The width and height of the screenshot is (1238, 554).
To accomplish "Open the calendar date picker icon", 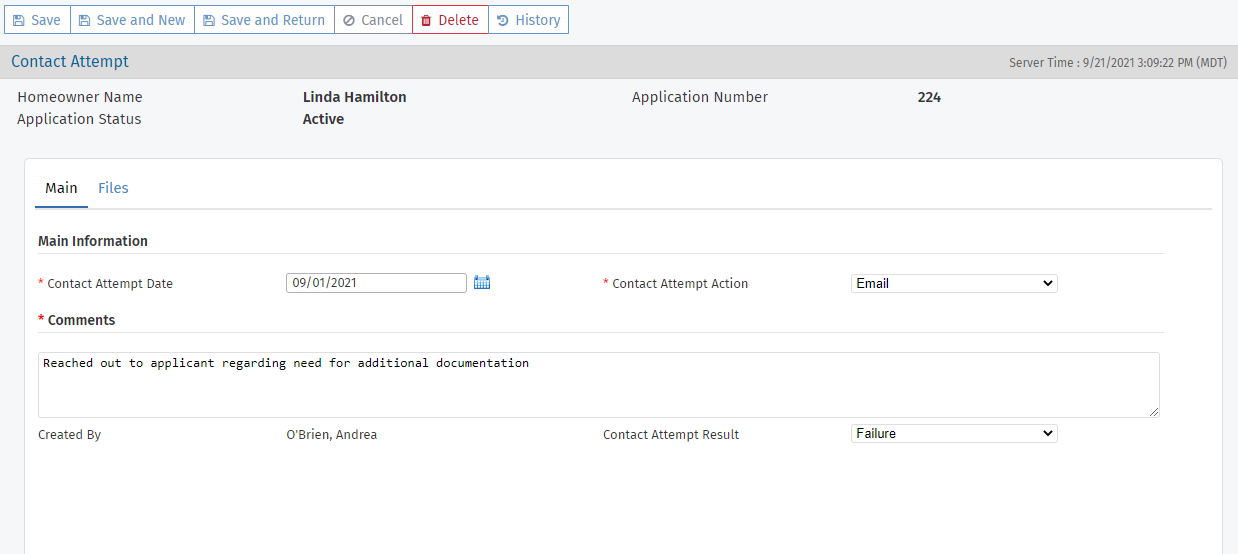I will (482, 283).
